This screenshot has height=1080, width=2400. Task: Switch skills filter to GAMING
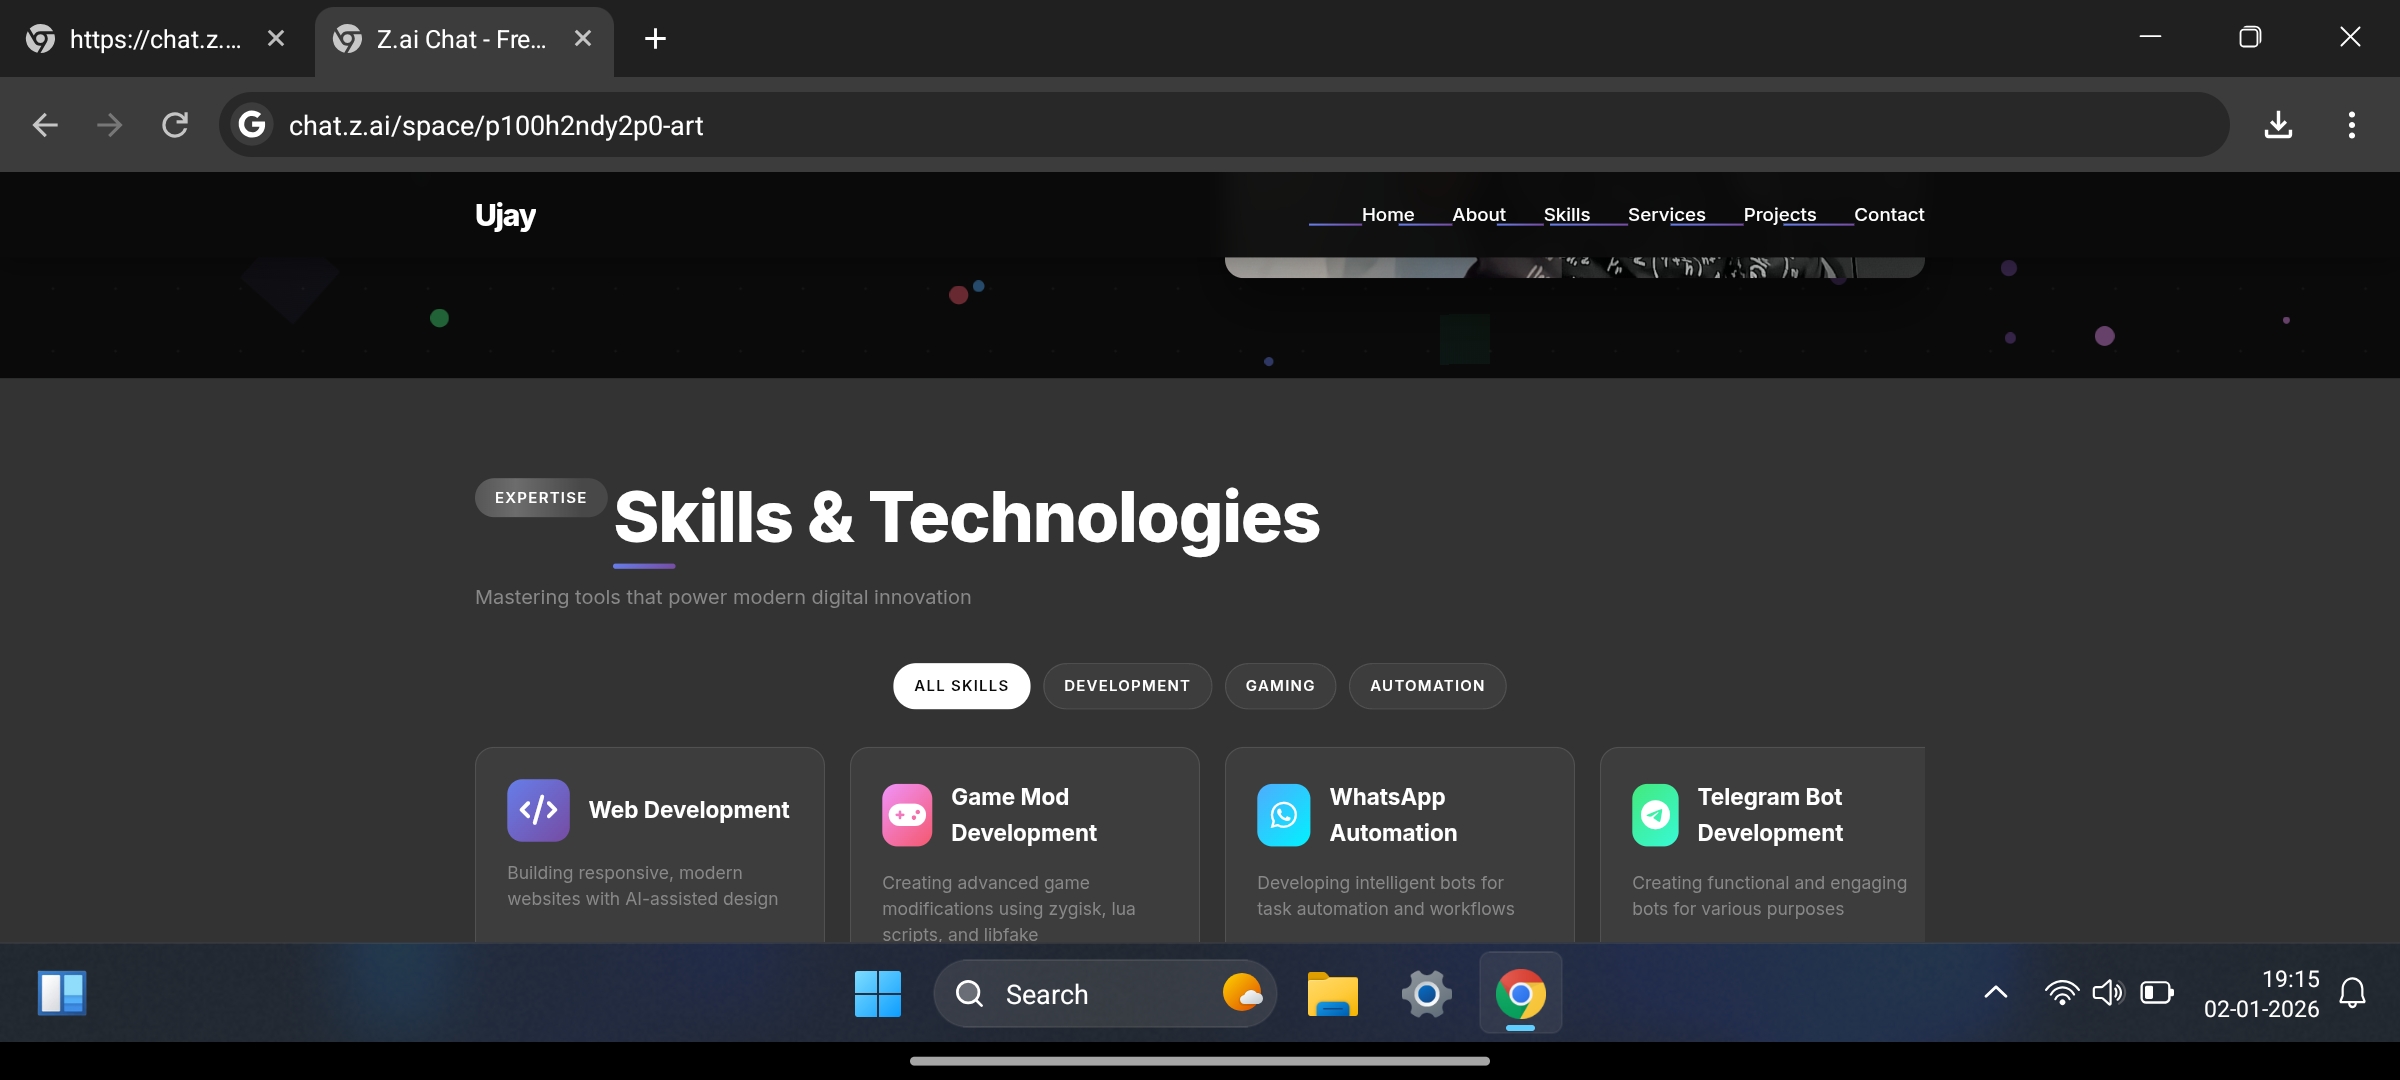click(1280, 686)
